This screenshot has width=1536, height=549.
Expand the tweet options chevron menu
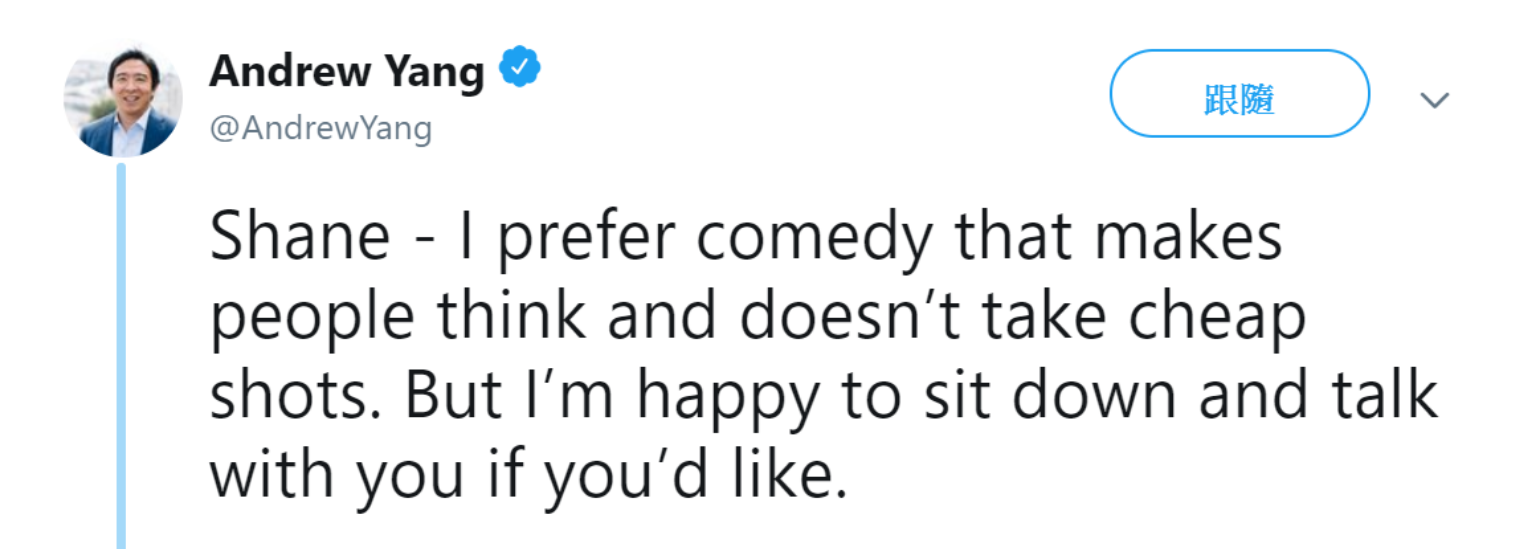(x=1435, y=100)
